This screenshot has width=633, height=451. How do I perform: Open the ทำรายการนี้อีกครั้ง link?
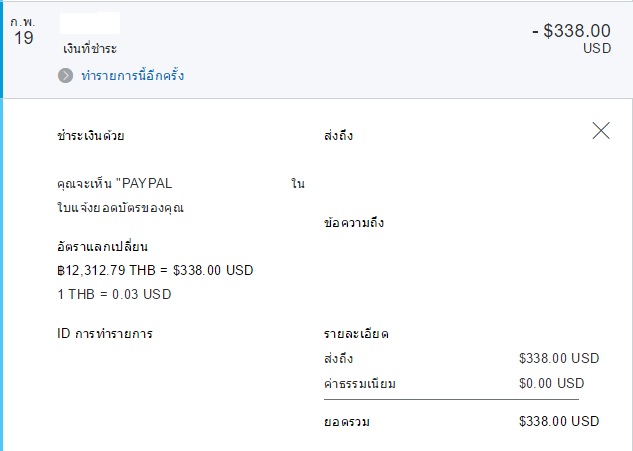coord(132,75)
